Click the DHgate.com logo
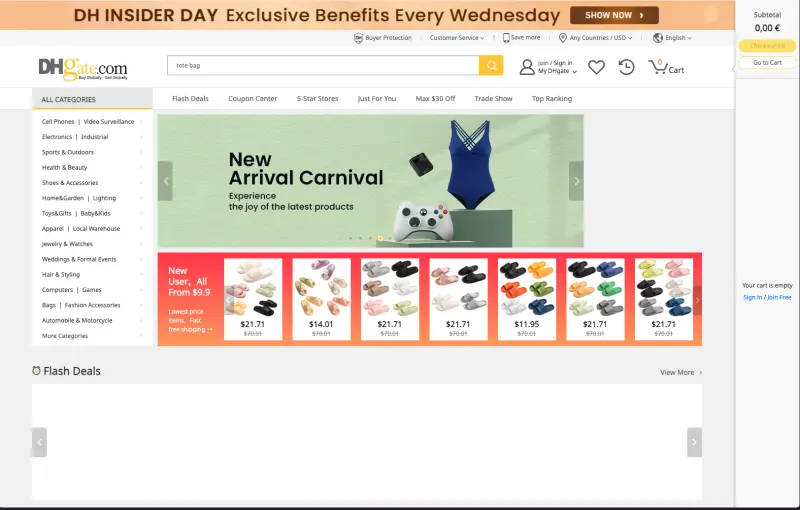The width and height of the screenshot is (800, 510). [x=83, y=69]
